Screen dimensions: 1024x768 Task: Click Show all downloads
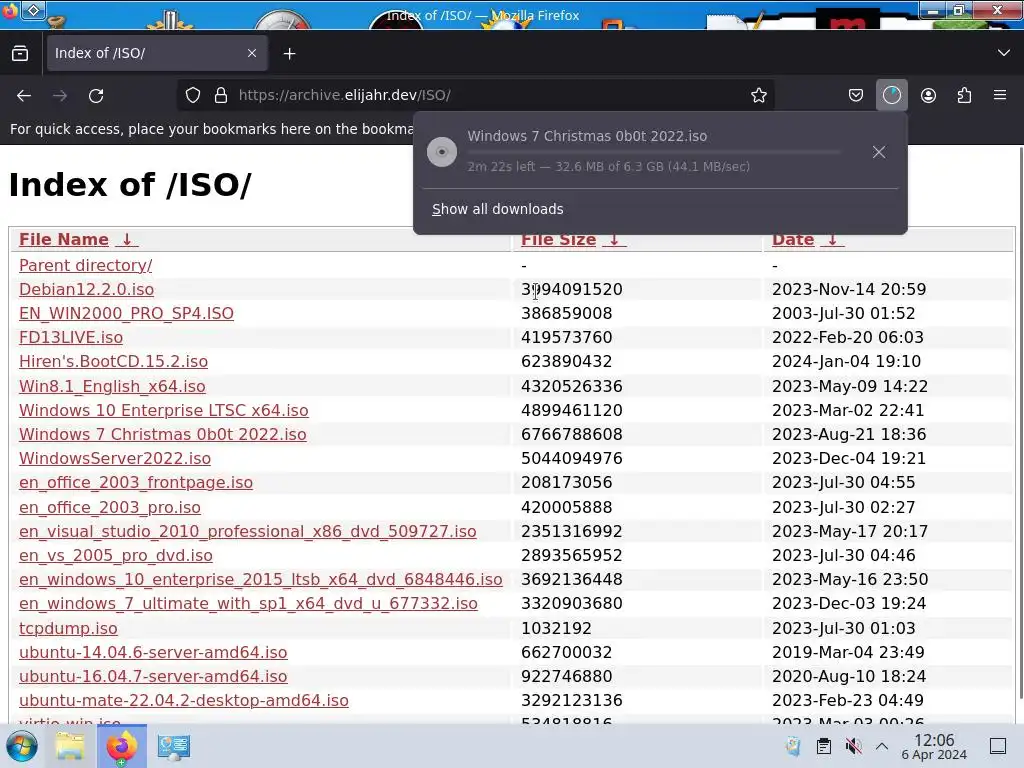coord(497,209)
